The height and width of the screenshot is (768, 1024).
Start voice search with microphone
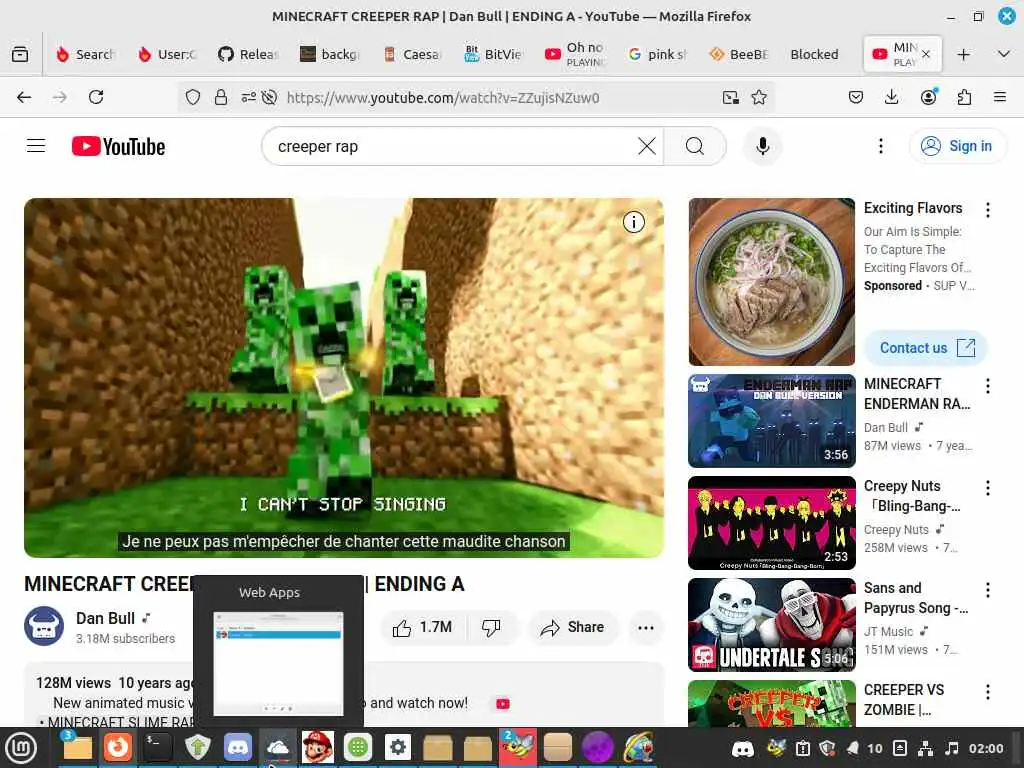[762, 146]
